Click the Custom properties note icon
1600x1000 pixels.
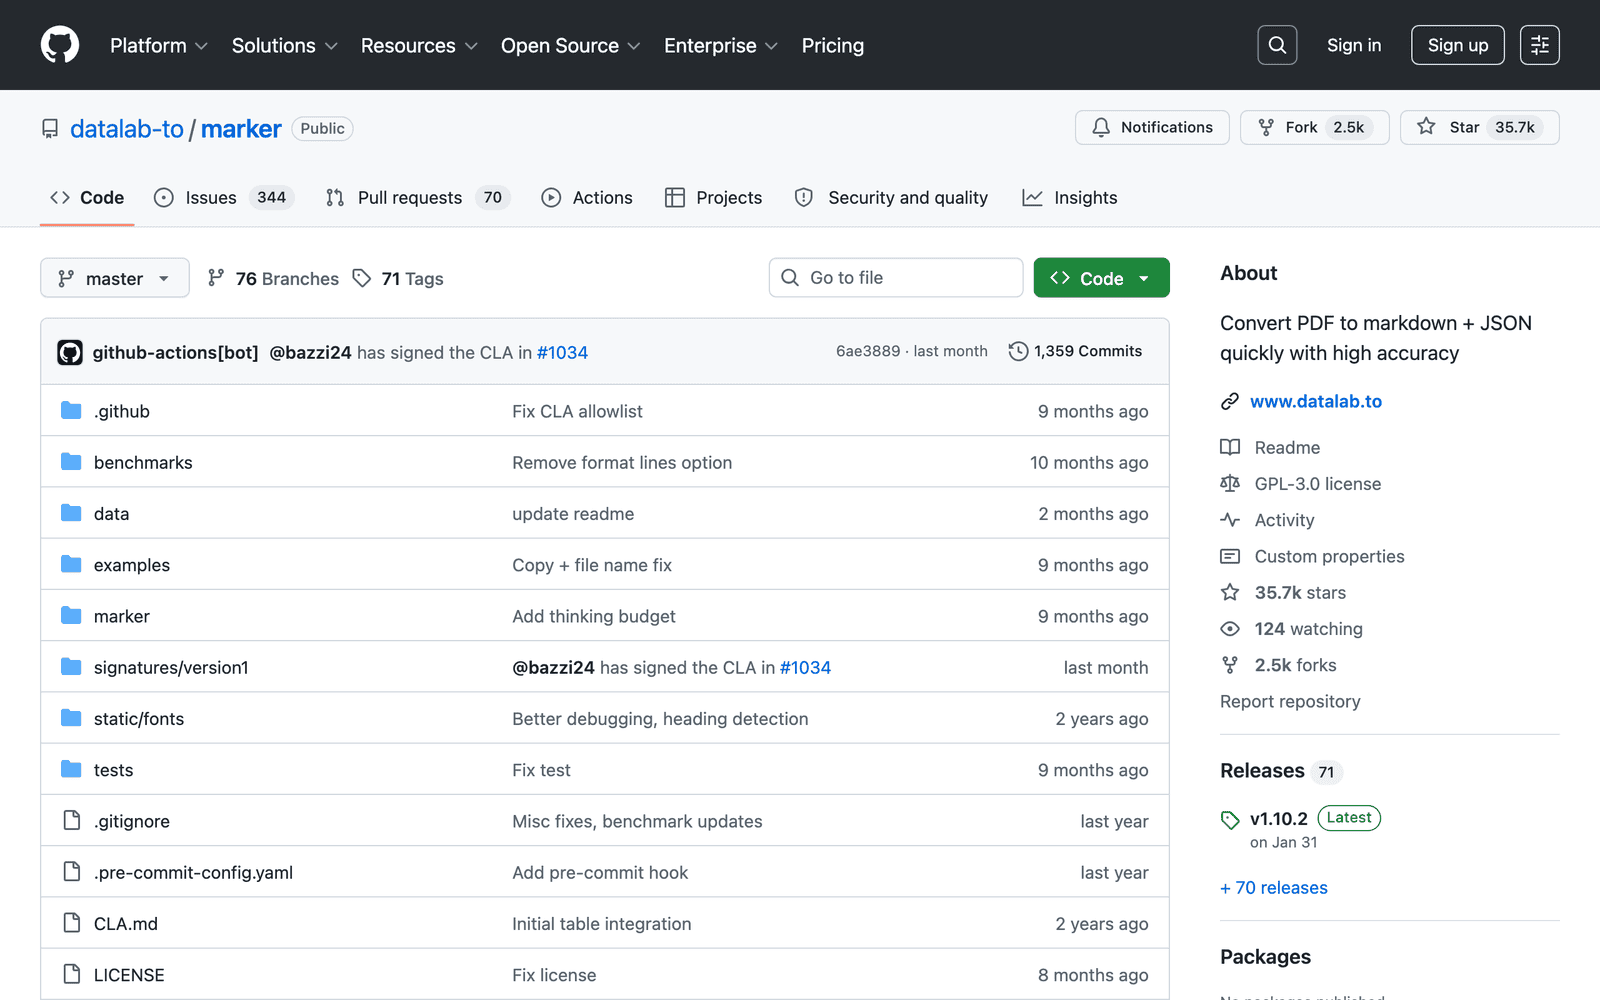coord(1230,556)
